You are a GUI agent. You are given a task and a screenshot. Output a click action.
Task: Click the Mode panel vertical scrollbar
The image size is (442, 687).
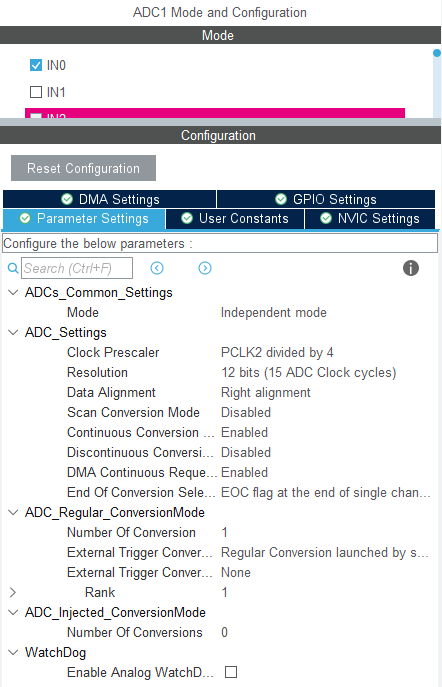point(437,83)
